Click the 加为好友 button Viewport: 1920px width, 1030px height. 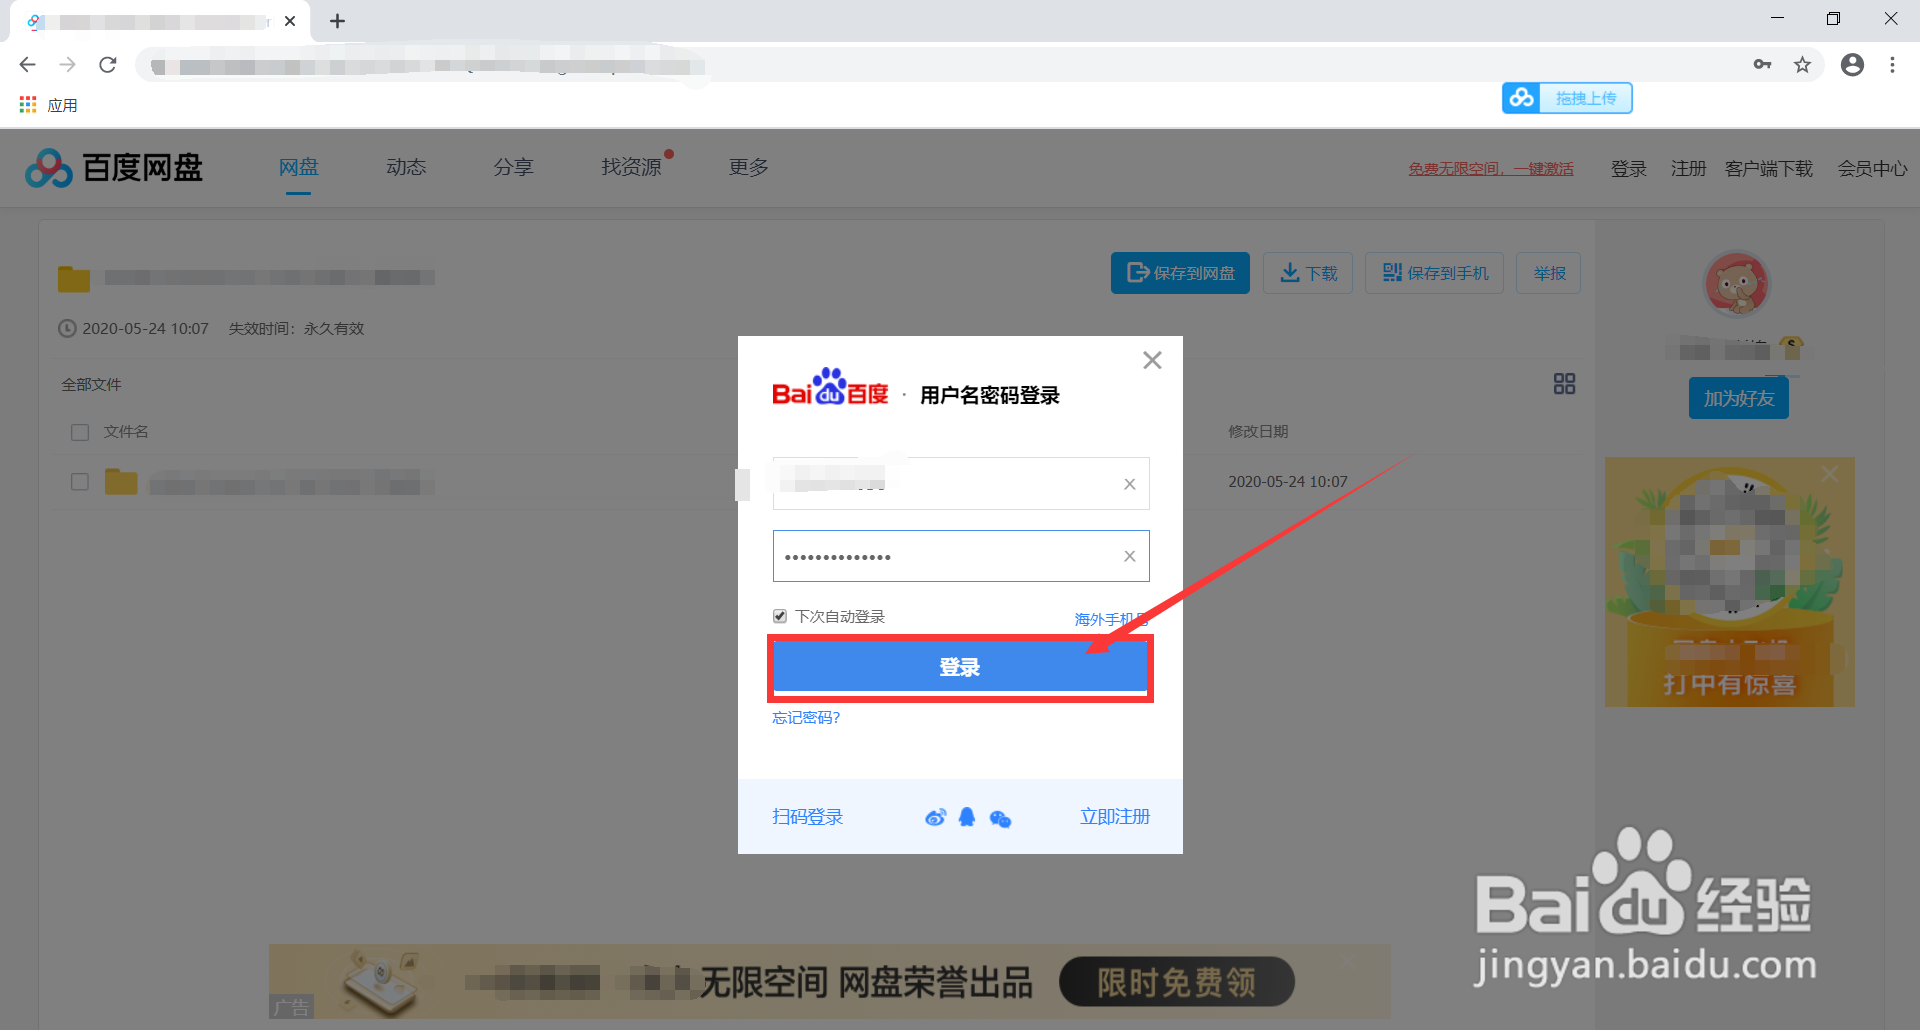(x=1739, y=398)
